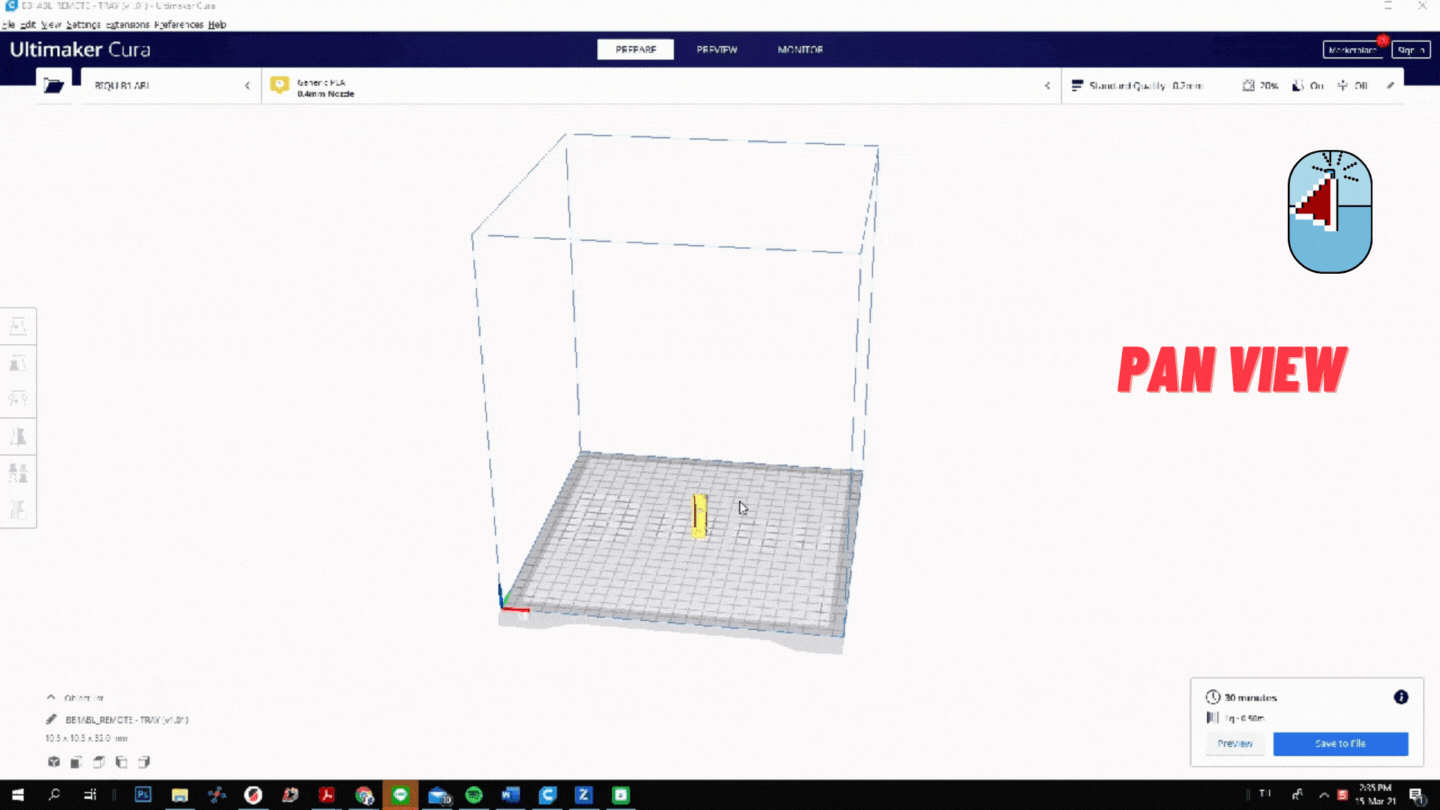Open Photoshop from the taskbar
This screenshot has width=1440, height=810.
tap(143, 795)
